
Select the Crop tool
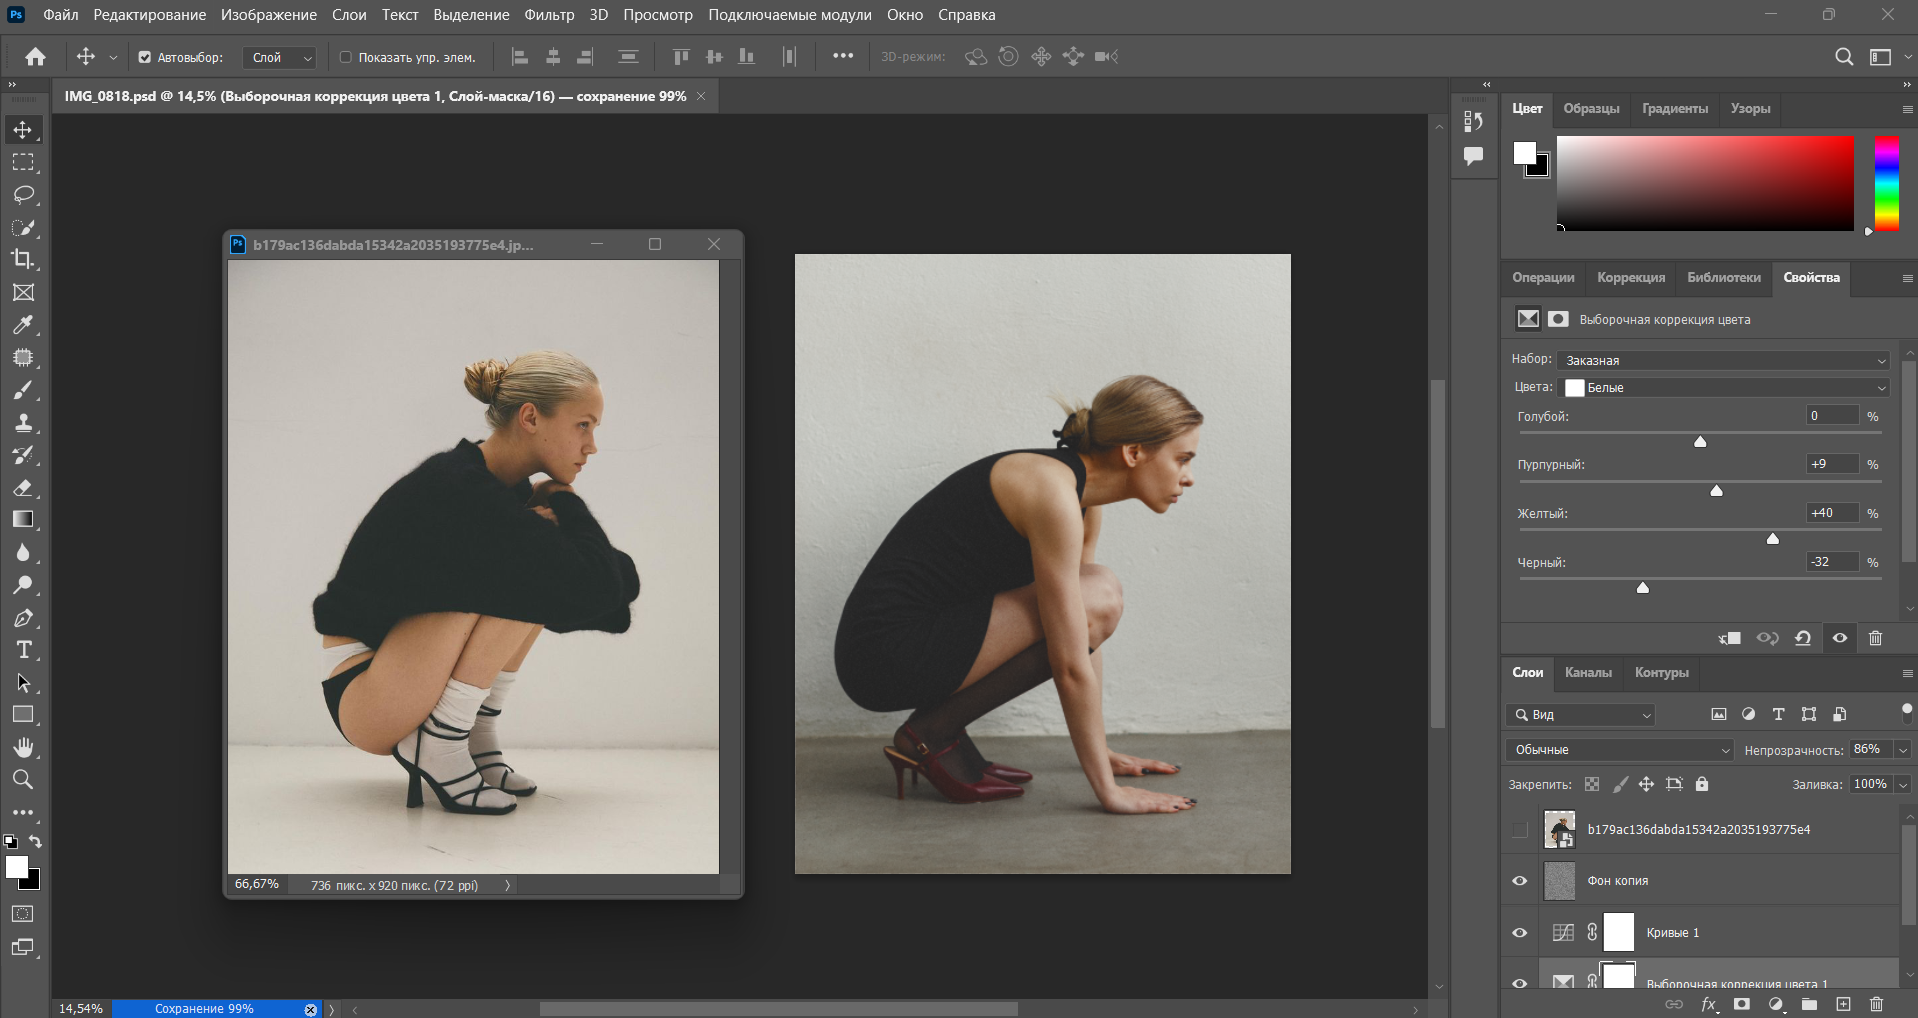point(24,260)
